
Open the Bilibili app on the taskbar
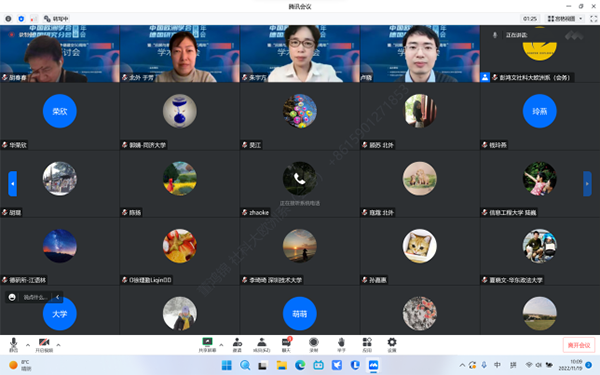coord(318,365)
